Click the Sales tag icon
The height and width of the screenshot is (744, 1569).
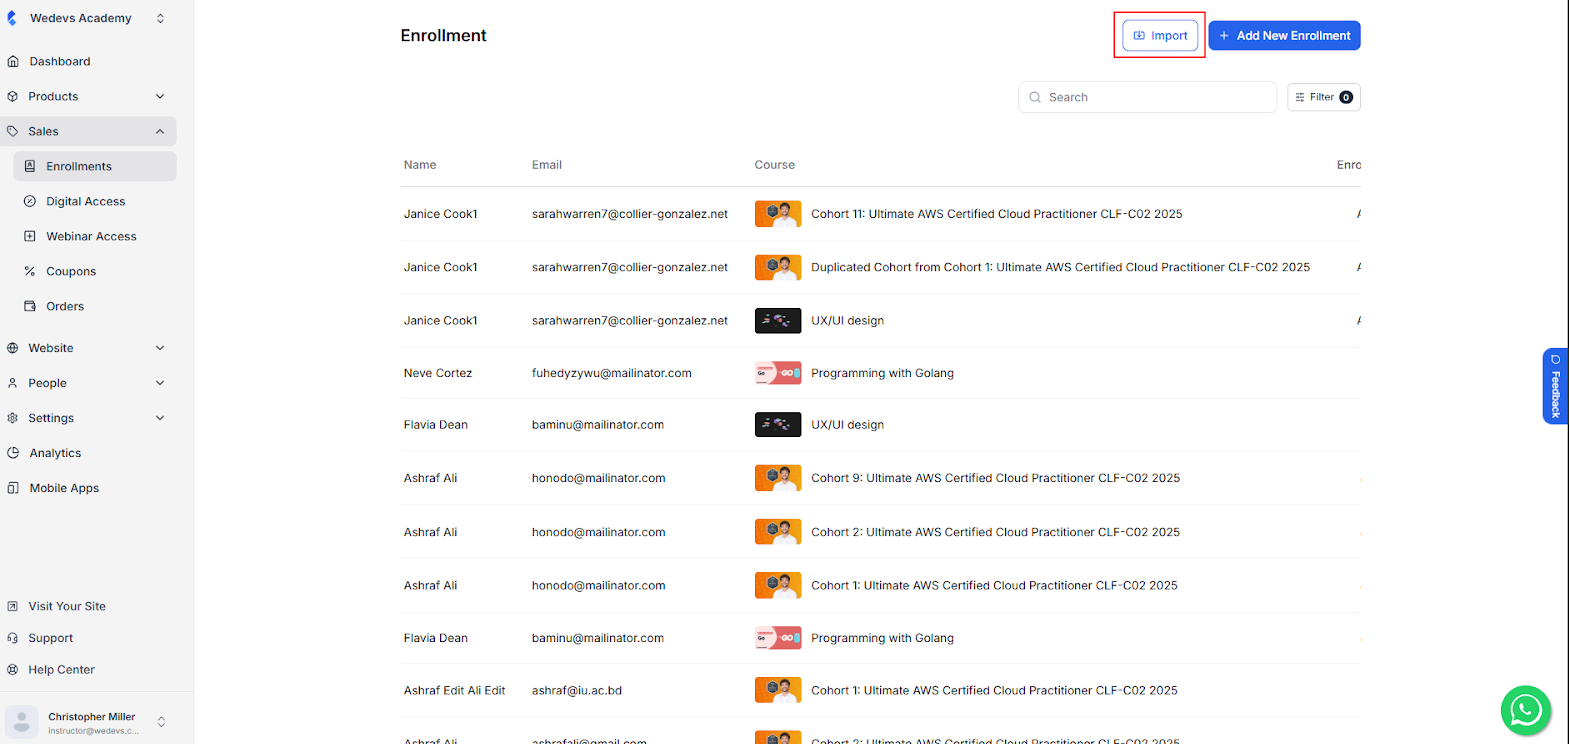coord(13,131)
